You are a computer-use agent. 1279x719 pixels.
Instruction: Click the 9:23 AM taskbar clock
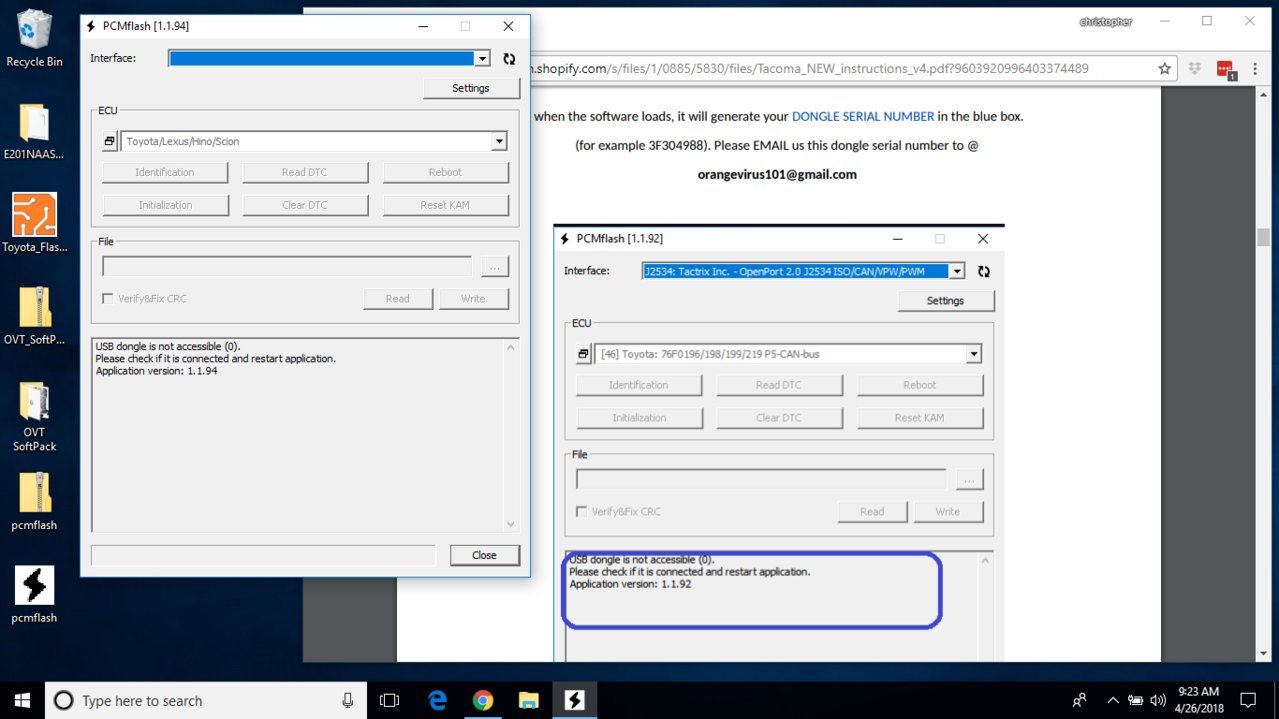pyautogui.click(x=1200, y=692)
